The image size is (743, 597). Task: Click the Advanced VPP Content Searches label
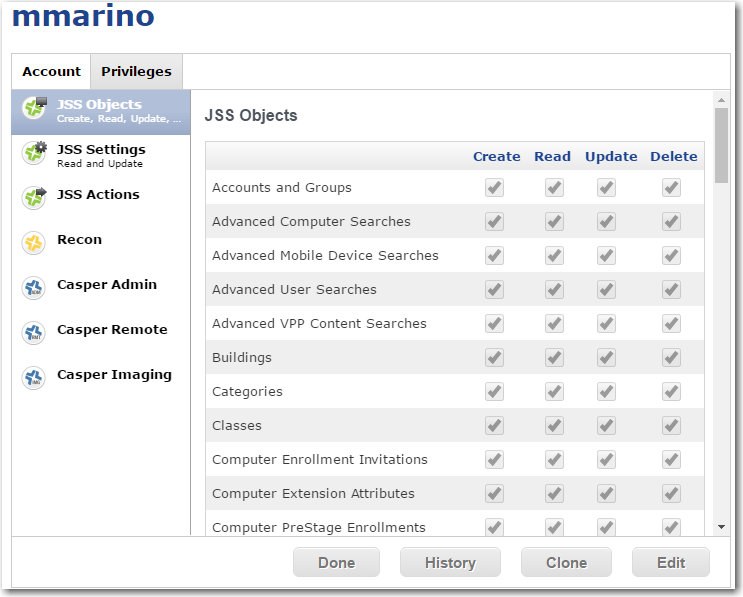pyautogui.click(x=319, y=324)
